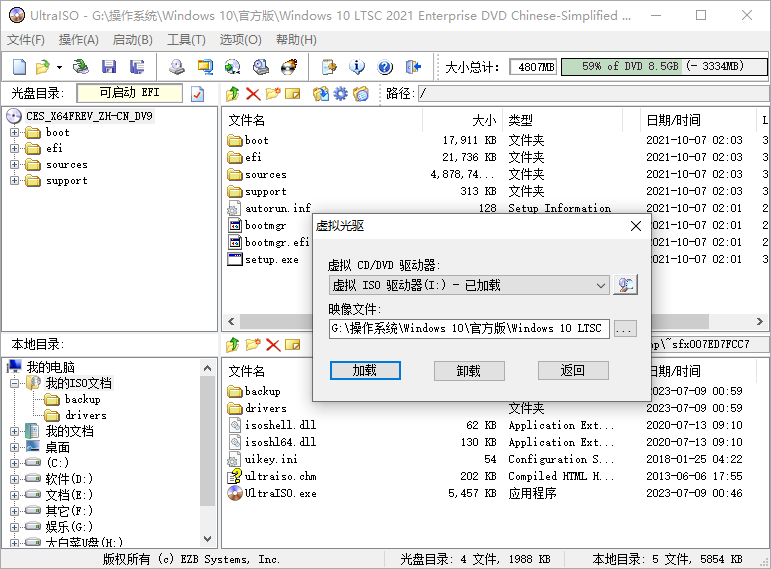Click the red X delete icon in disc pane
Viewport: 771px width, 569px height.
[x=253, y=94]
